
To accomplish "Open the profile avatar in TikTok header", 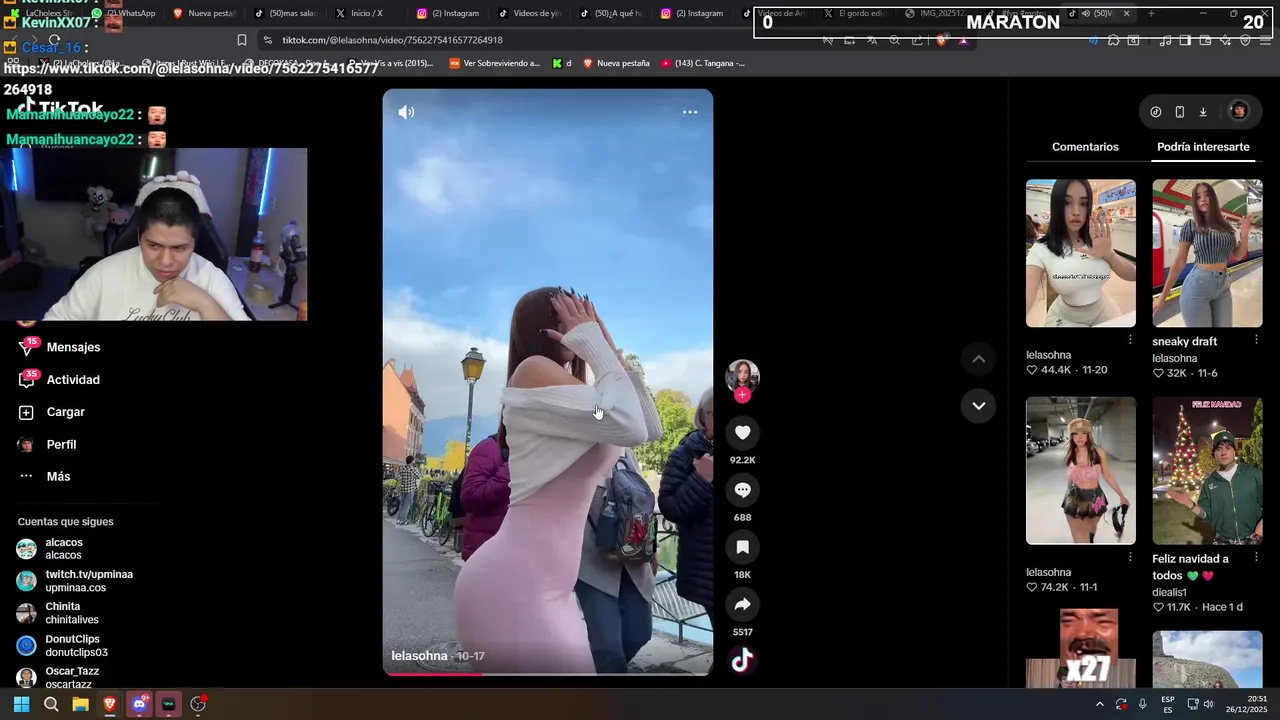I will point(1239,112).
